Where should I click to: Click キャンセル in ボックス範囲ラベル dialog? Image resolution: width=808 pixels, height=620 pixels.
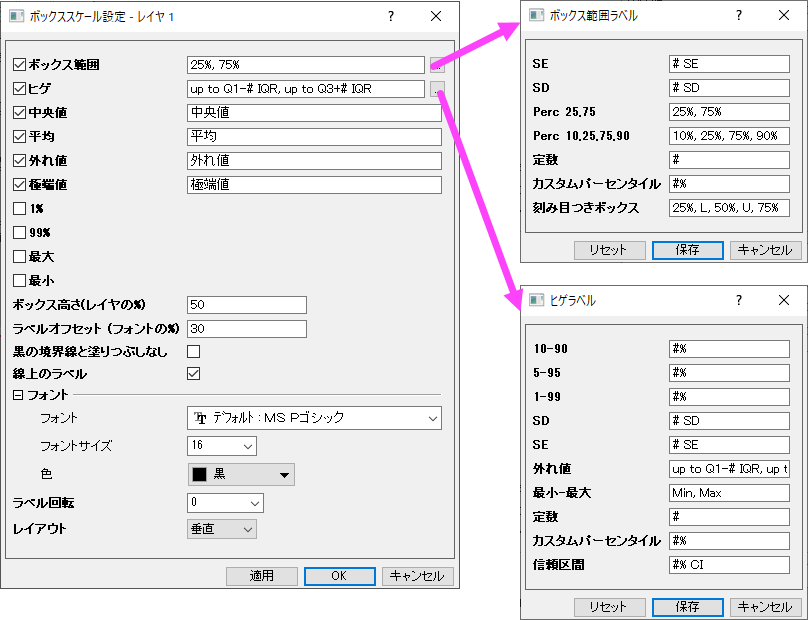(766, 250)
